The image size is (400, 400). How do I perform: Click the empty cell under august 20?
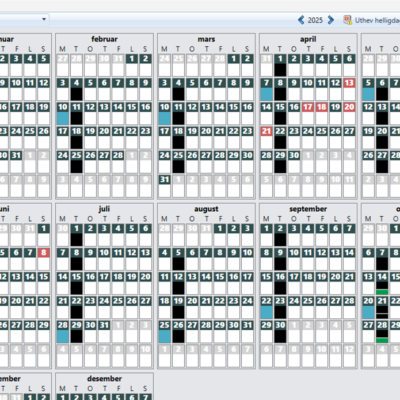point(192,312)
